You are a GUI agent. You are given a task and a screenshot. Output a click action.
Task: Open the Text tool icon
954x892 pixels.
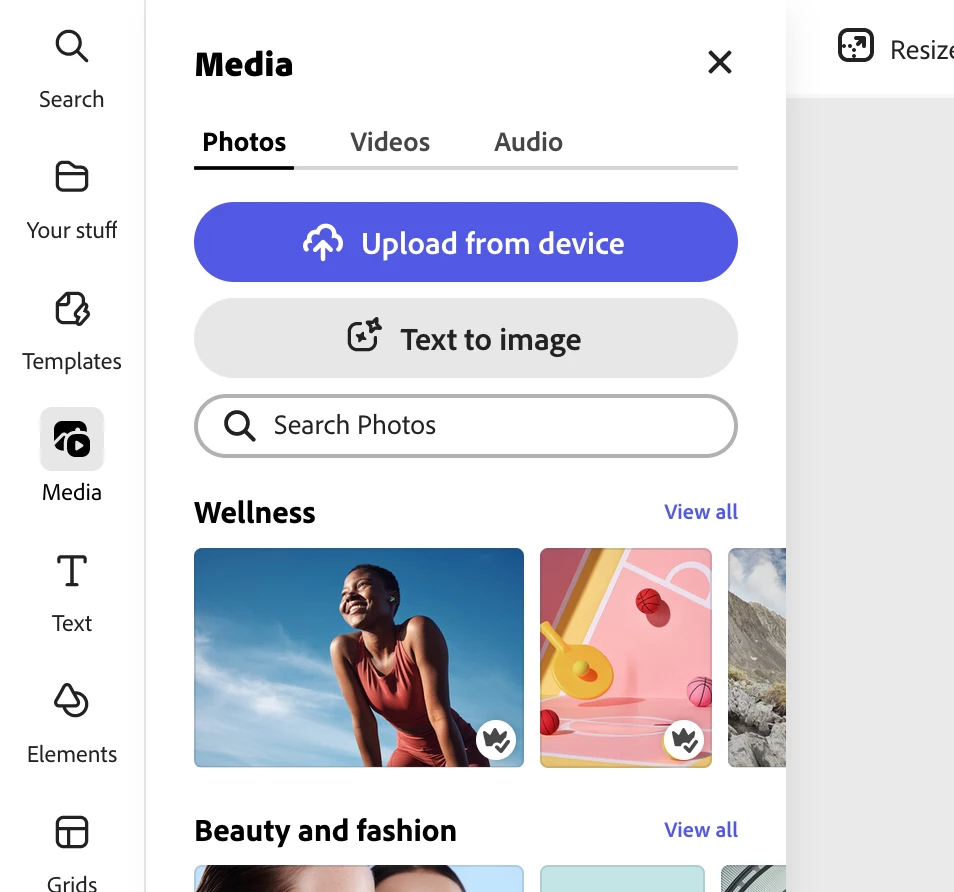(x=72, y=570)
